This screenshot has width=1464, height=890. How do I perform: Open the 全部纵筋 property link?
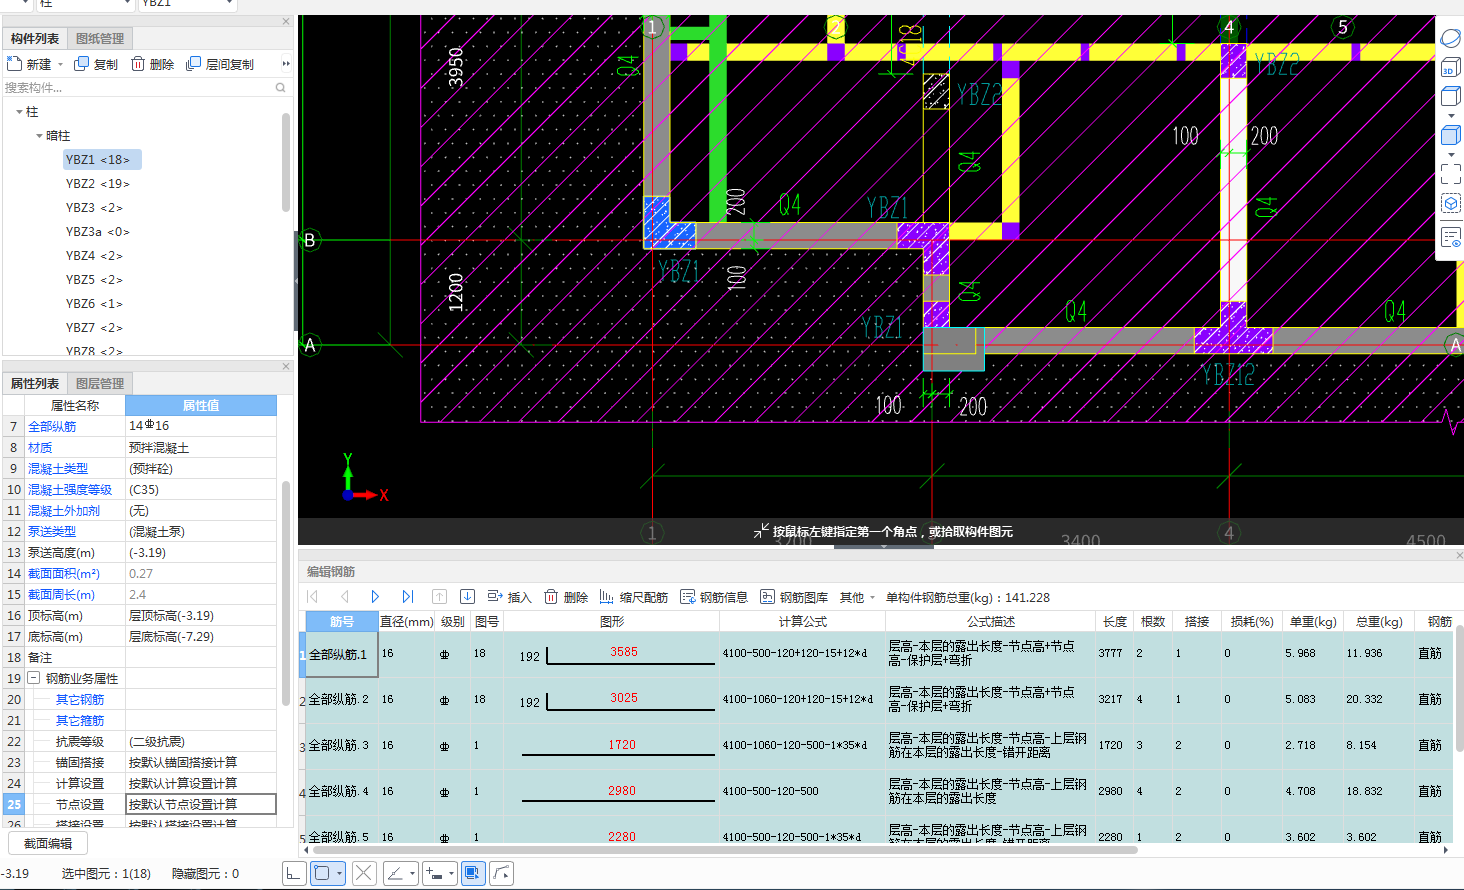(52, 426)
